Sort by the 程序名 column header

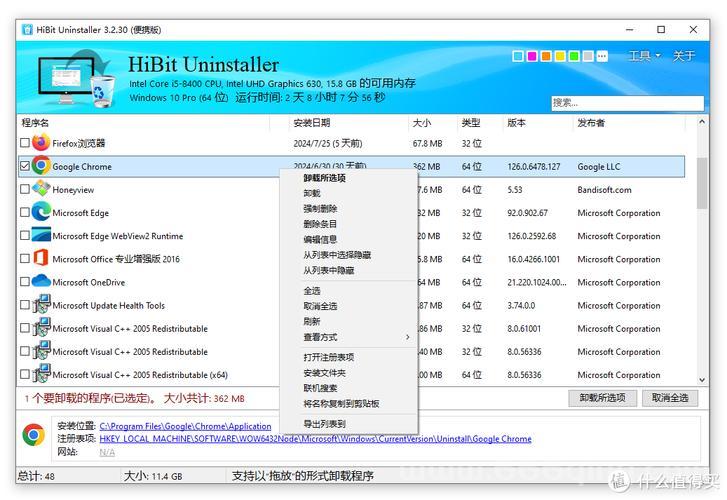pyautogui.click(x=35, y=123)
